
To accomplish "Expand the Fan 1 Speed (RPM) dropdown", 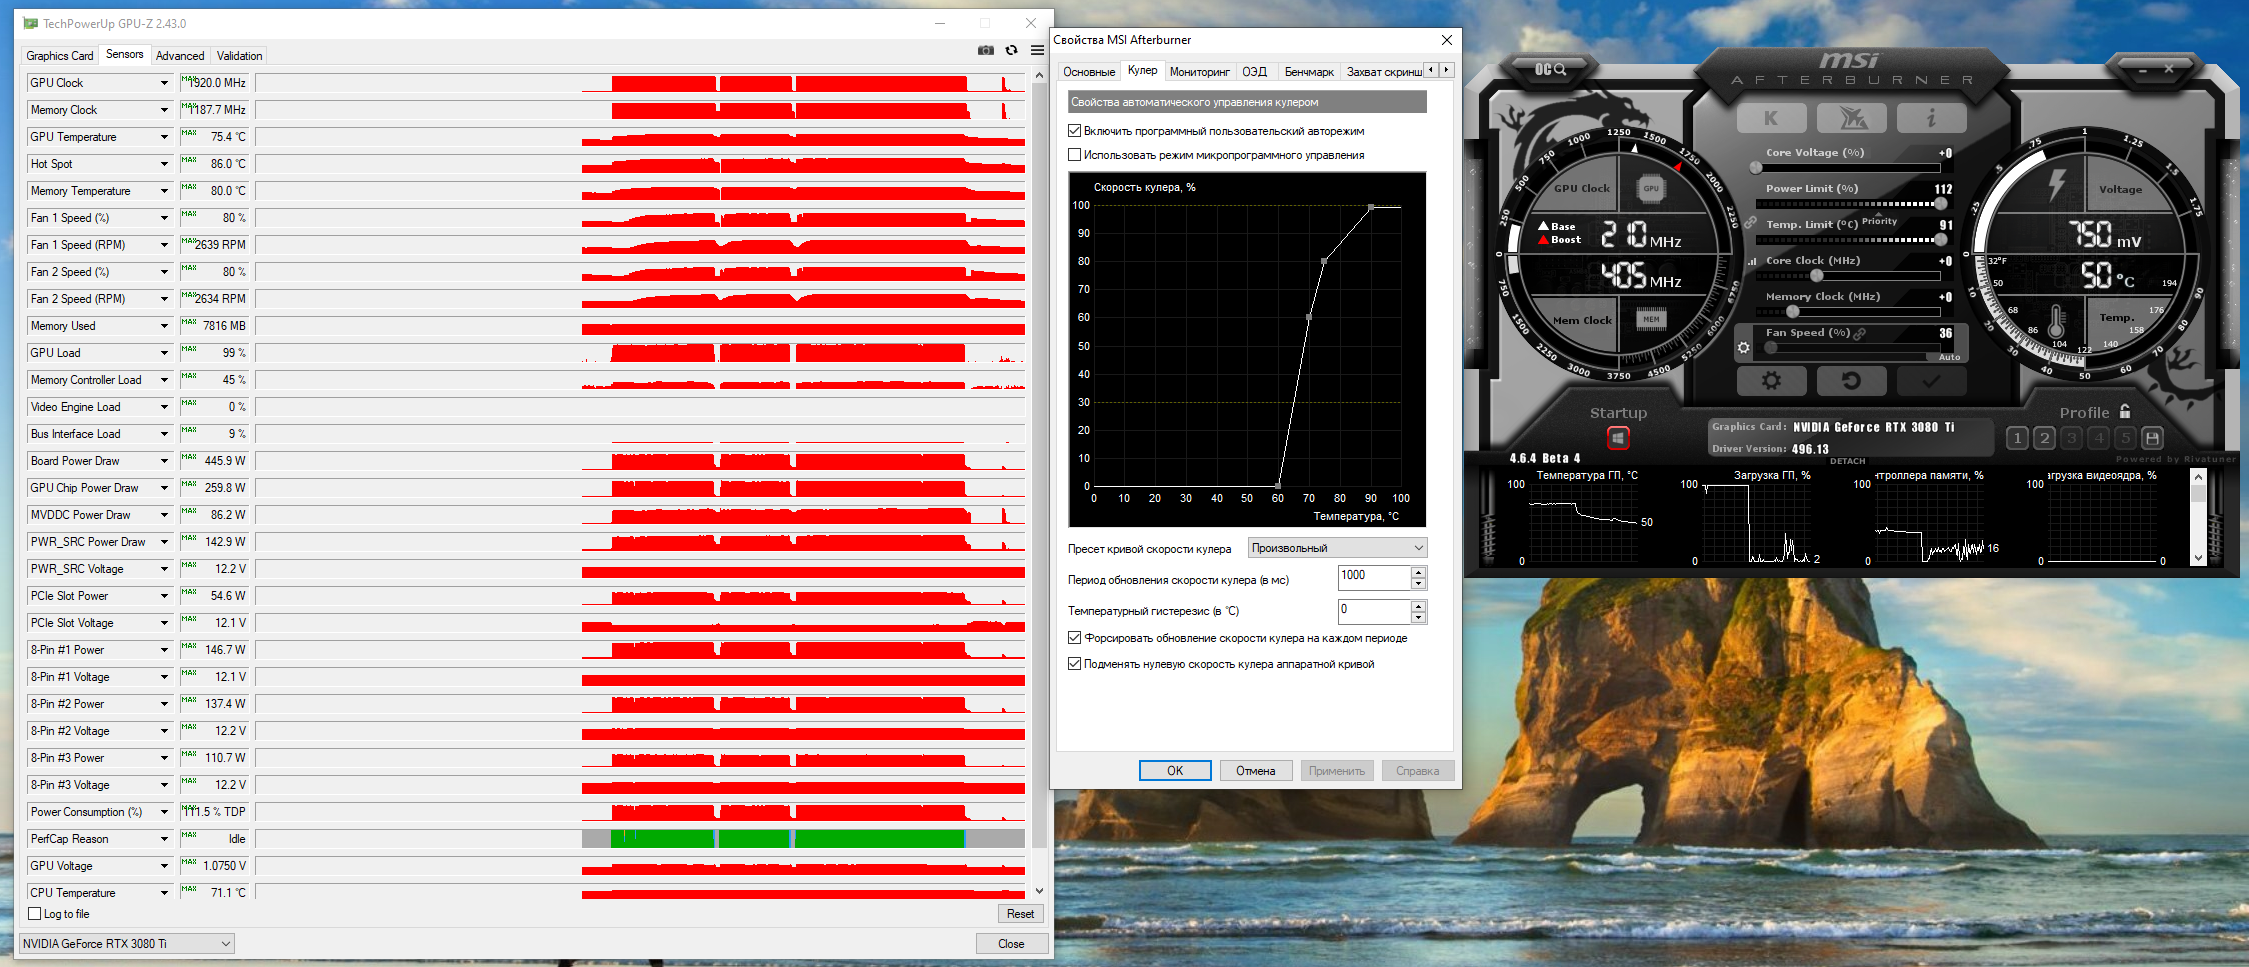I will [164, 245].
